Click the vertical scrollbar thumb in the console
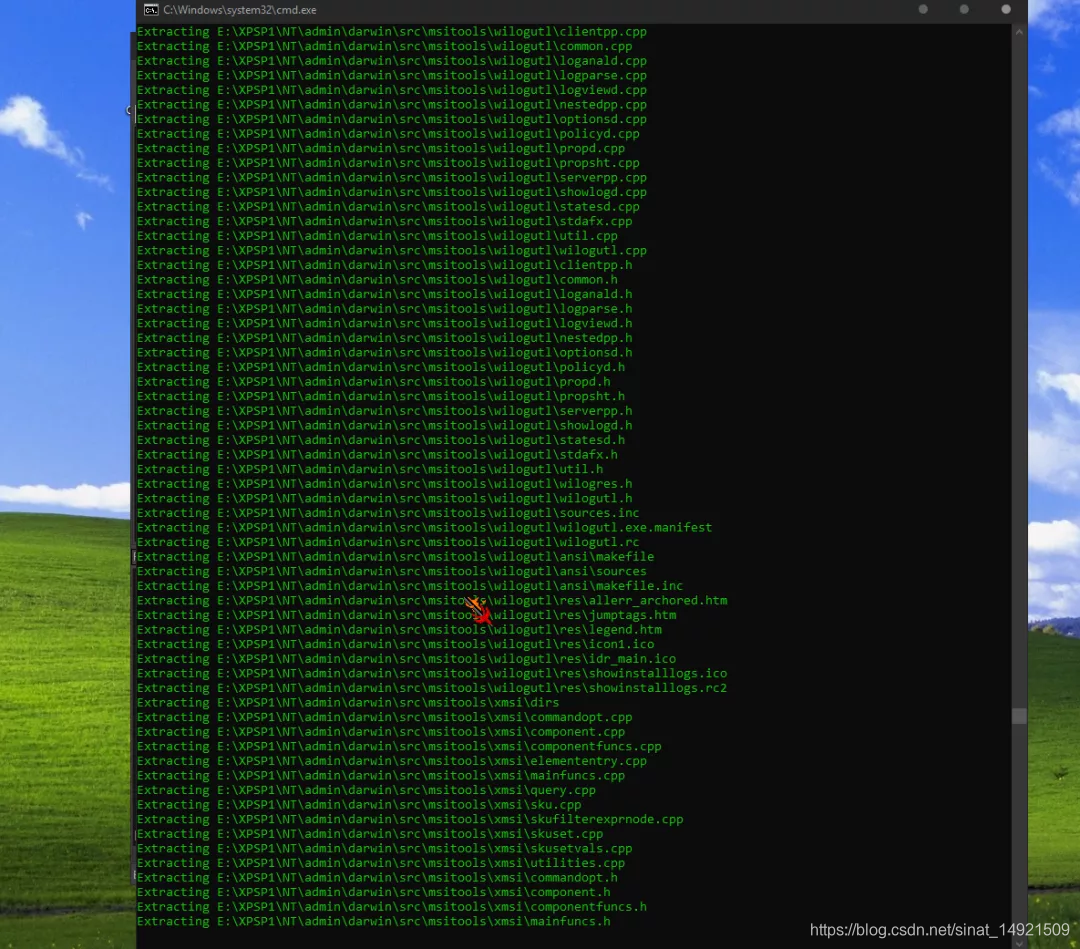The width and height of the screenshot is (1080, 949). click(1019, 716)
